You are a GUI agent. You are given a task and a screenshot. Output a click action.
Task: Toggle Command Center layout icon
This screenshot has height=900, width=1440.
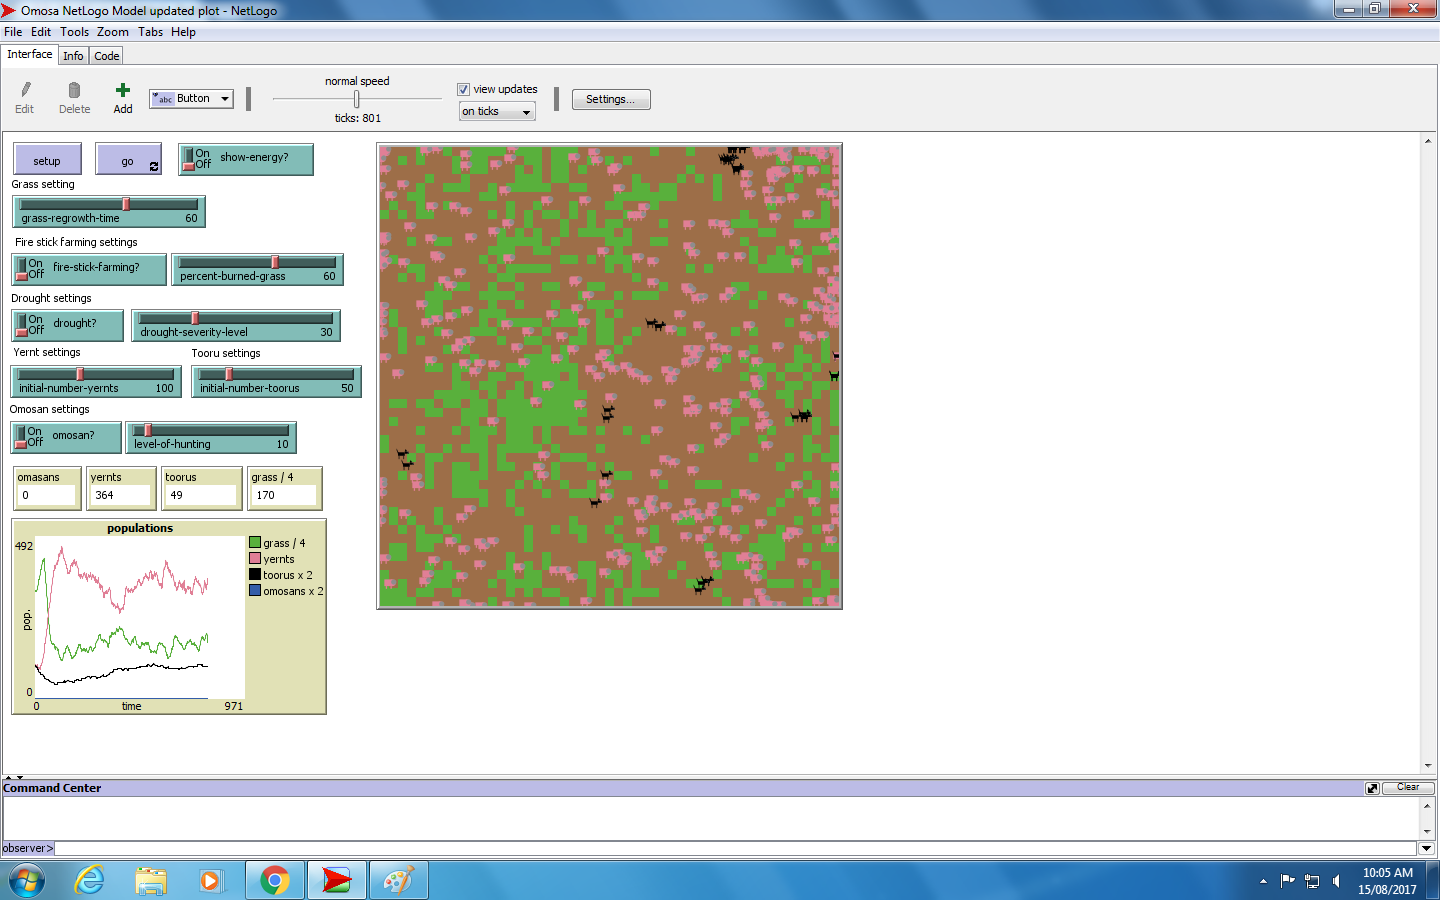point(1372,788)
